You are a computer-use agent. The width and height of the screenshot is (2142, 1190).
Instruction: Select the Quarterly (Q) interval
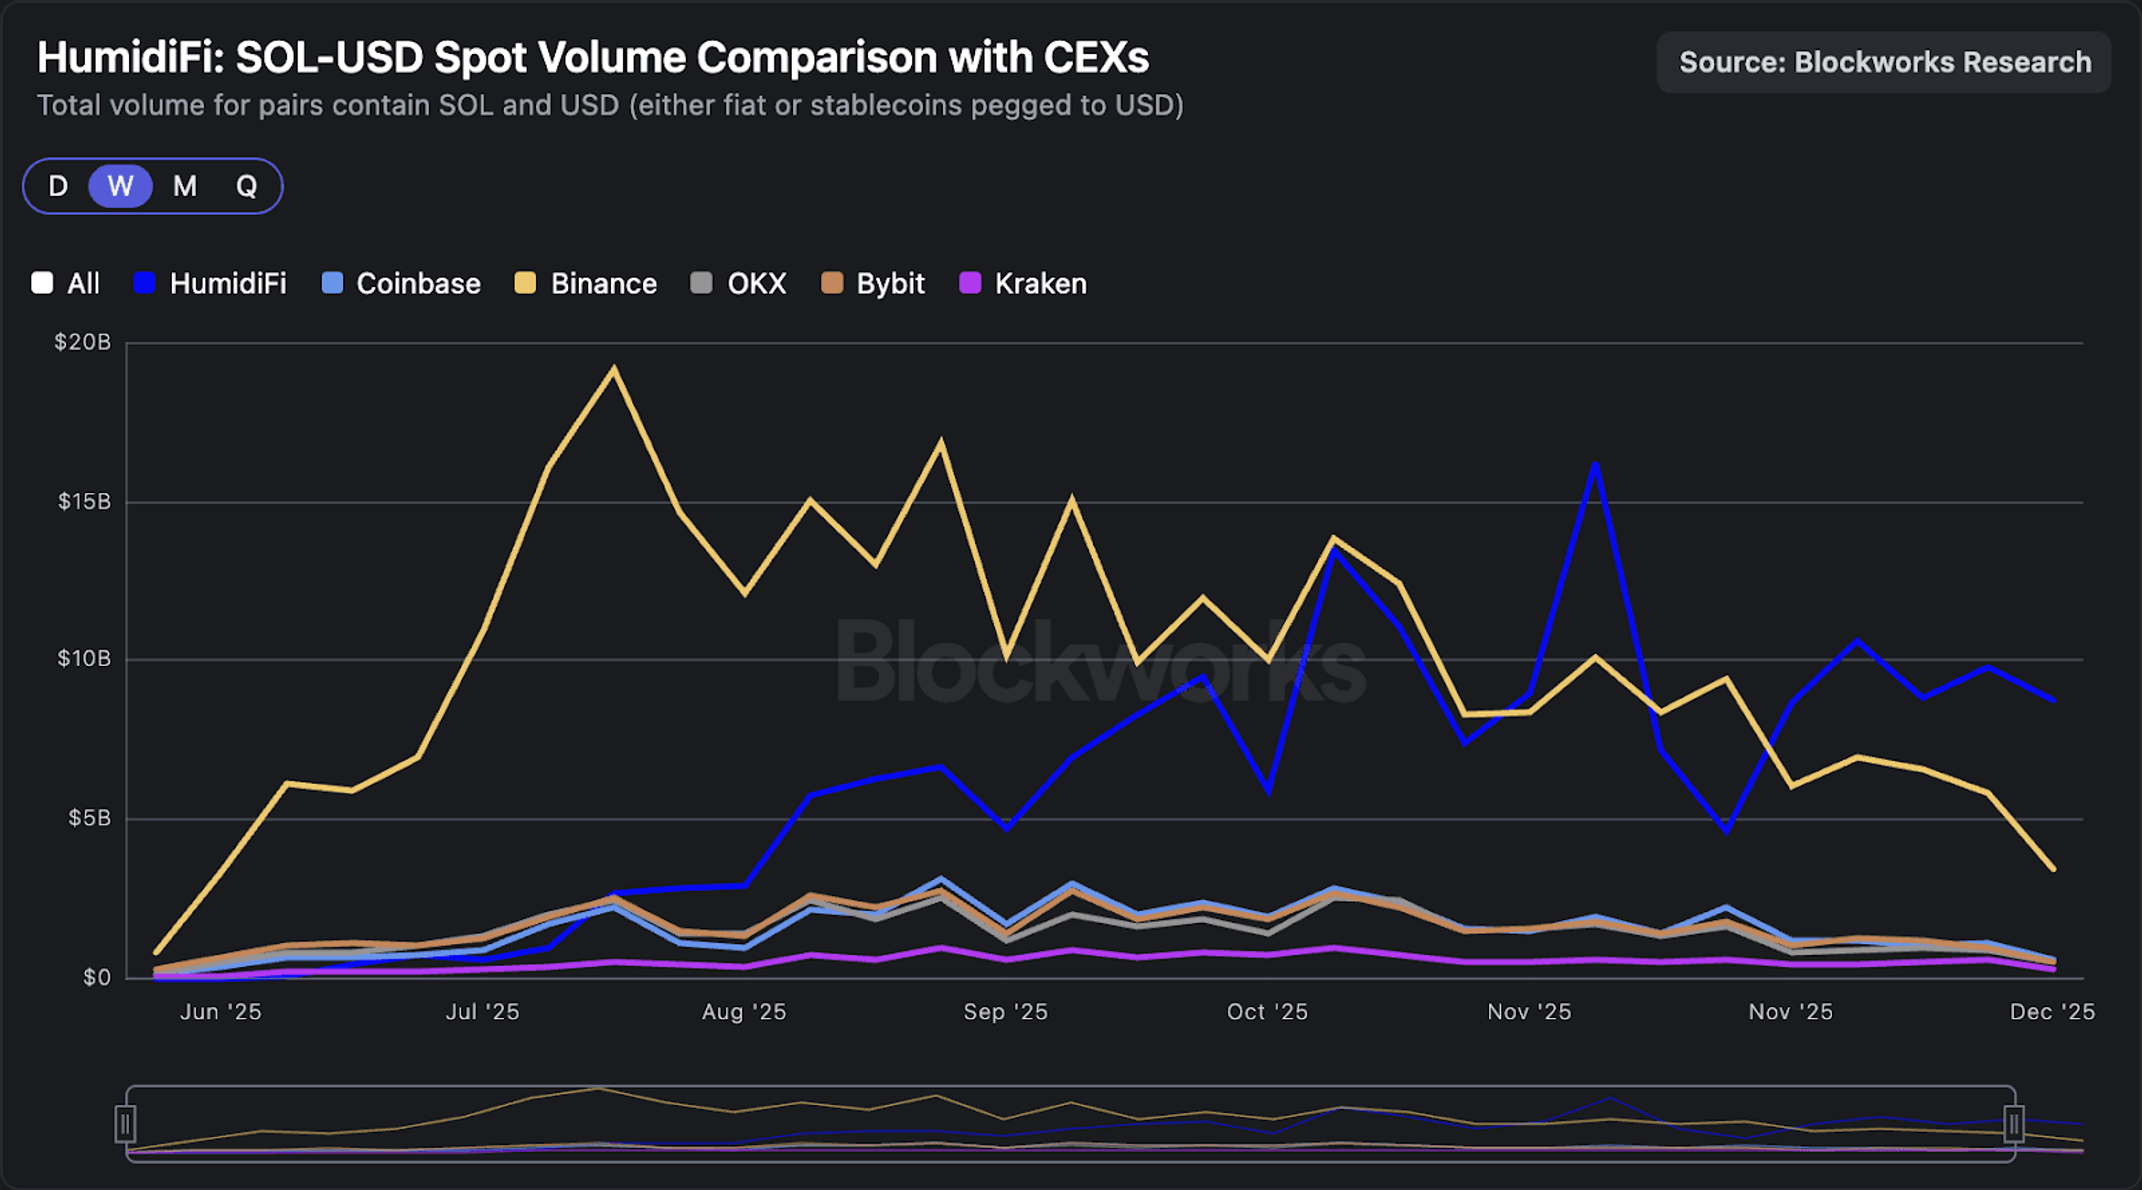pyautogui.click(x=247, y=186)
